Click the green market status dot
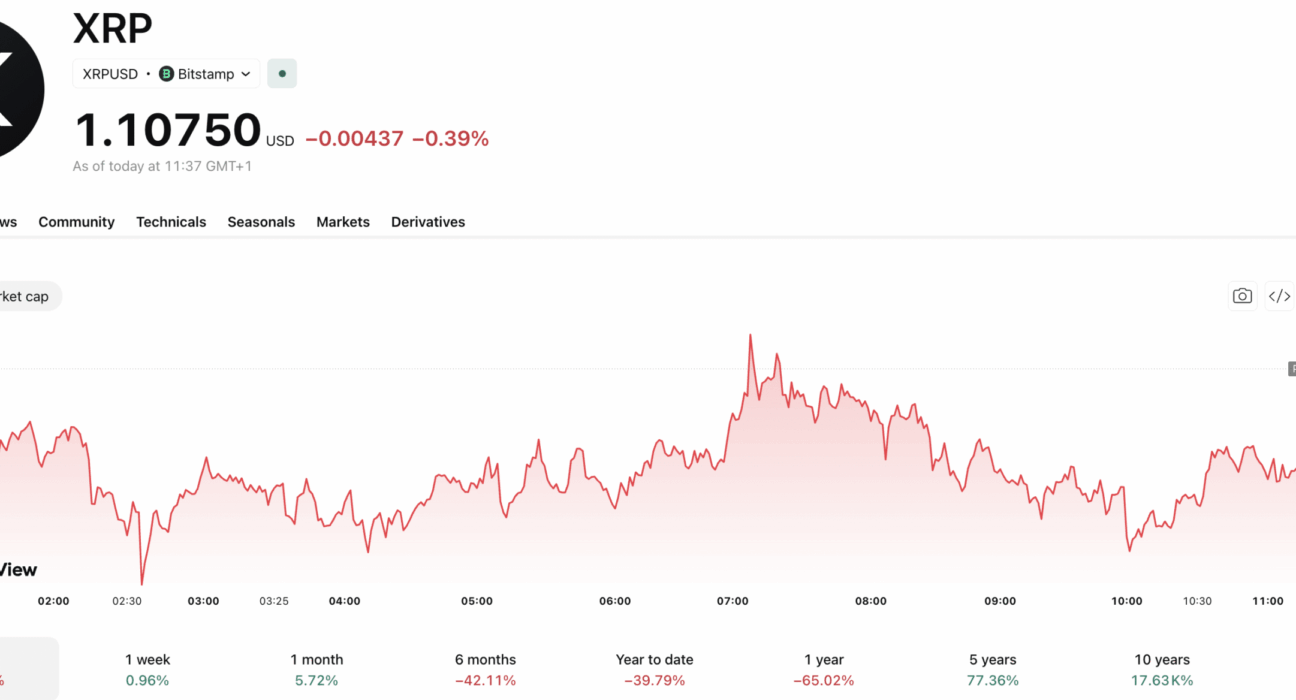This screenshot has height=700, width=1296. [x=282, y=74]
